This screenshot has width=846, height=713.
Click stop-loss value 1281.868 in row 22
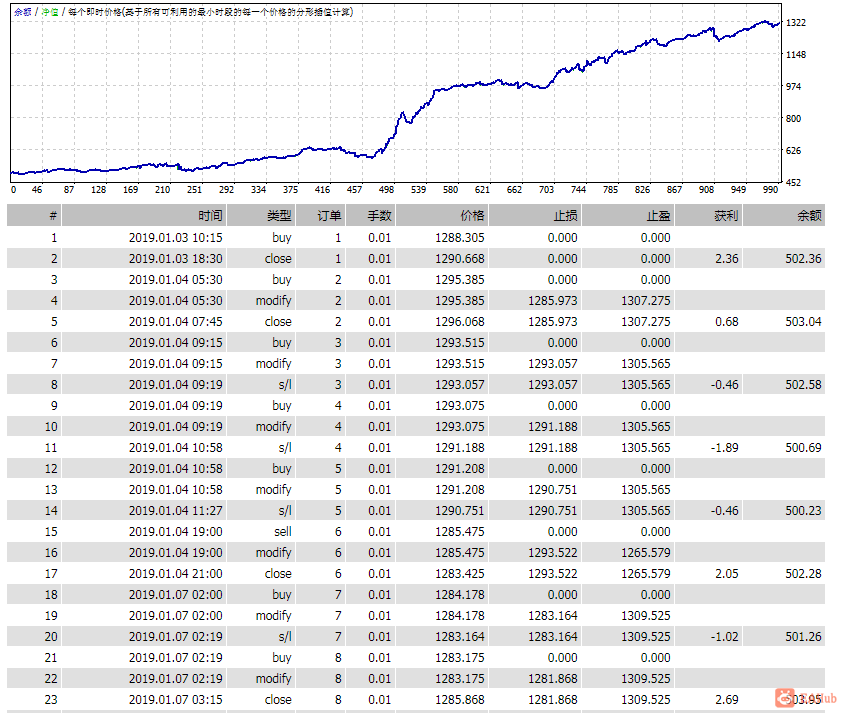pyautogui.click(x=552, y=679)
